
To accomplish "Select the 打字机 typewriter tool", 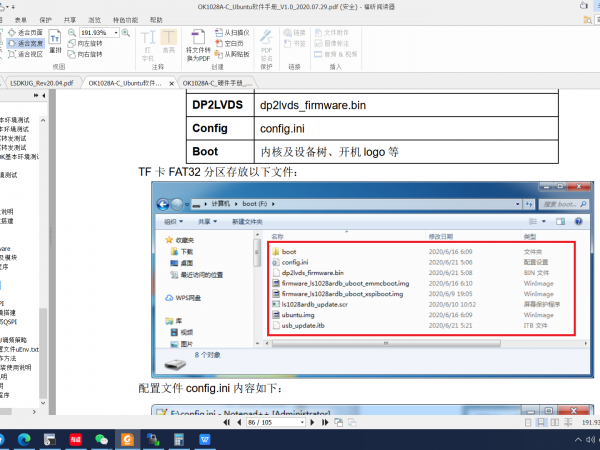I will 148,47.
